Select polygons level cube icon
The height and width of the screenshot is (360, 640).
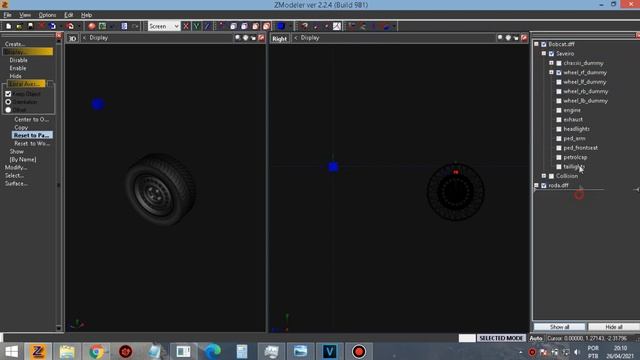click(255, 26)
